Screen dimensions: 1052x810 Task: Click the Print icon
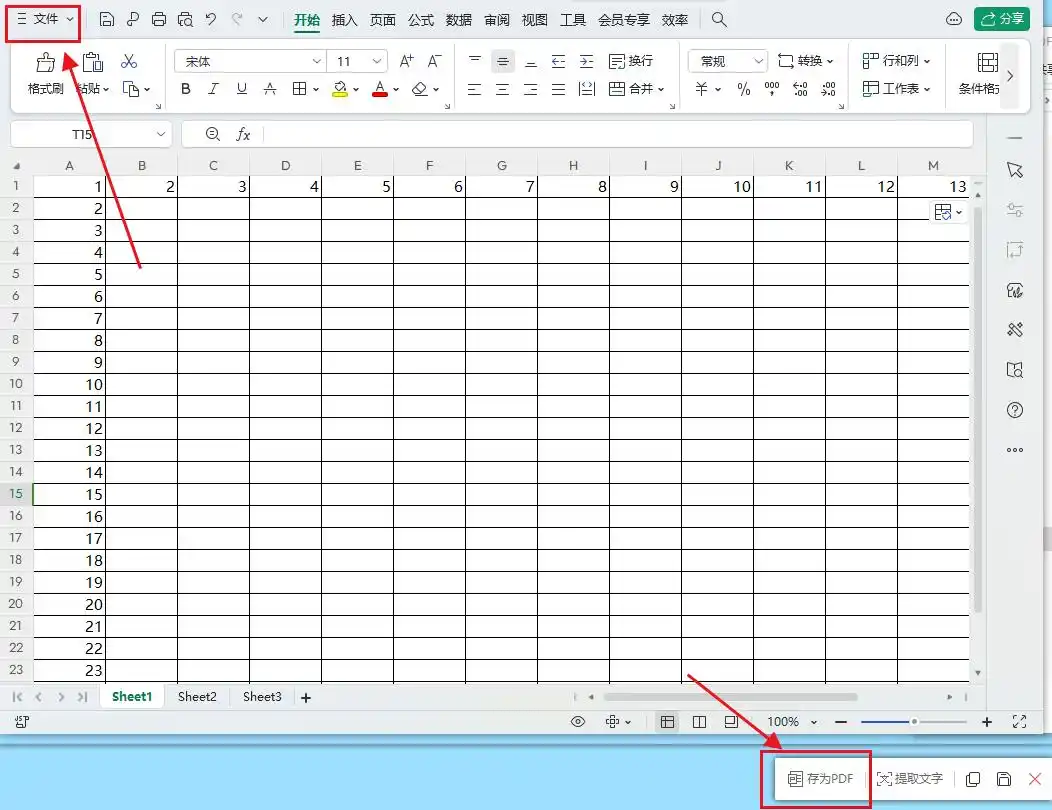pos(159,19)
